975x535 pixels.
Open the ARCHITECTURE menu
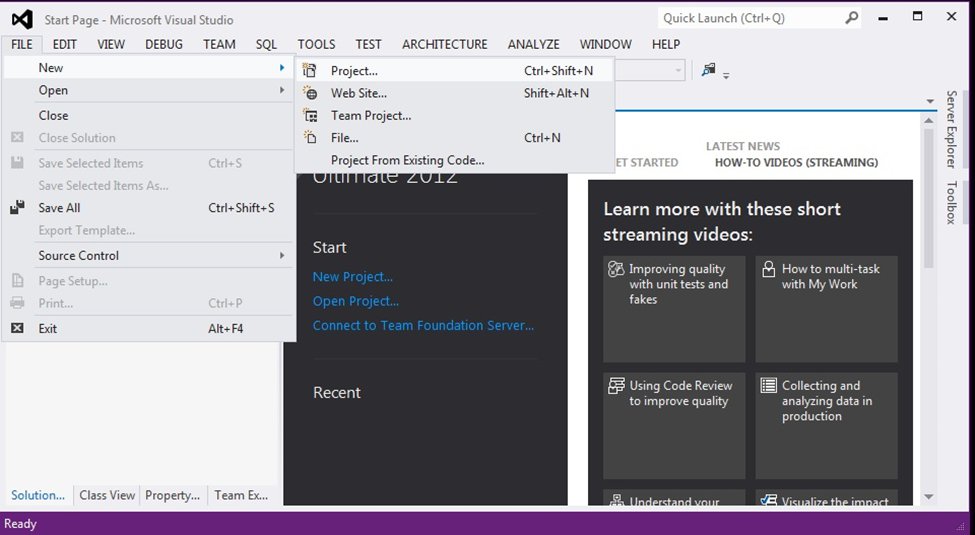[445, 44]
